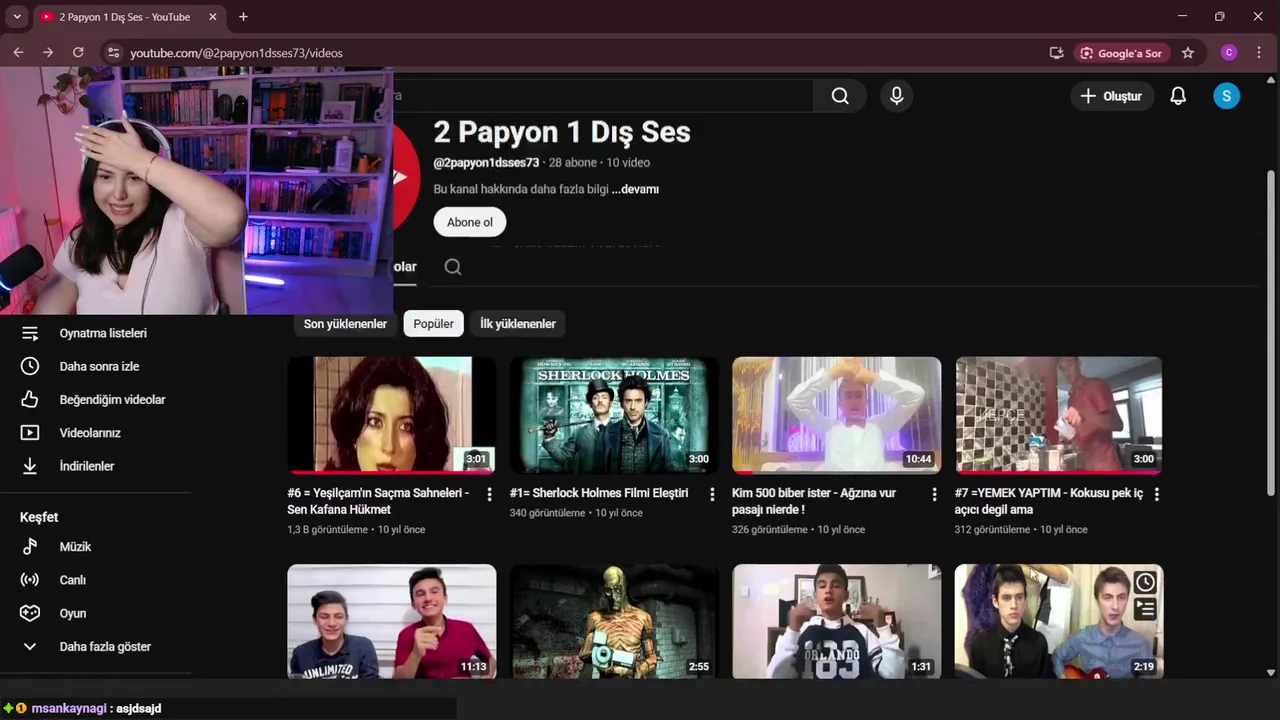Image resolution: width=1280 pixels, height=720 pixels.
Task: Click the address bar URL field
Action: (580, 53)
